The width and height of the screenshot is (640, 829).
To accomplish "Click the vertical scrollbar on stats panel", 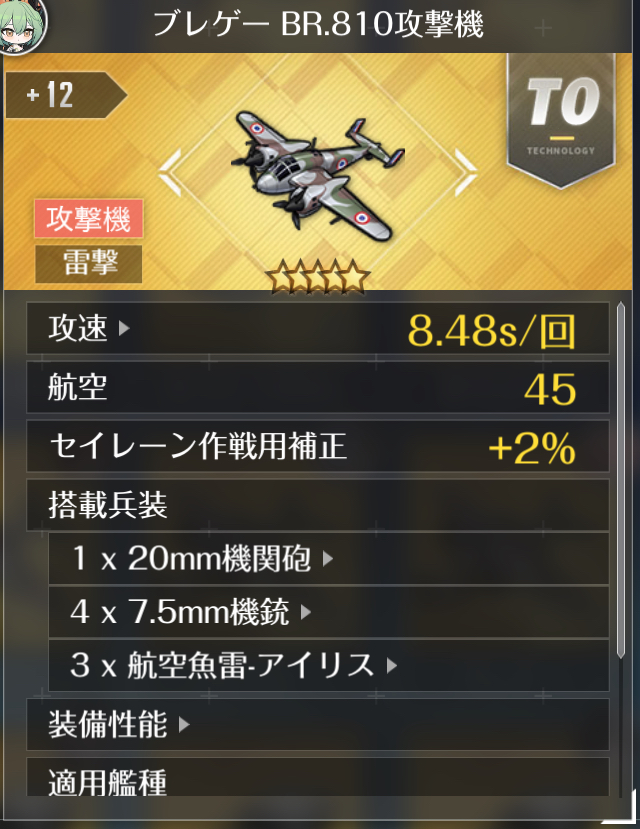I will 620,480.
